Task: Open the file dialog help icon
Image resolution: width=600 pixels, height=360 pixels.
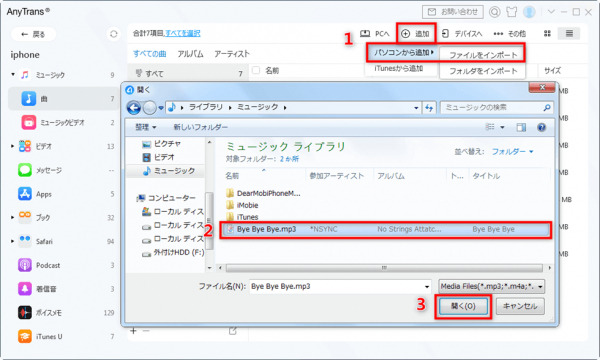Action: tap(541, 127)
